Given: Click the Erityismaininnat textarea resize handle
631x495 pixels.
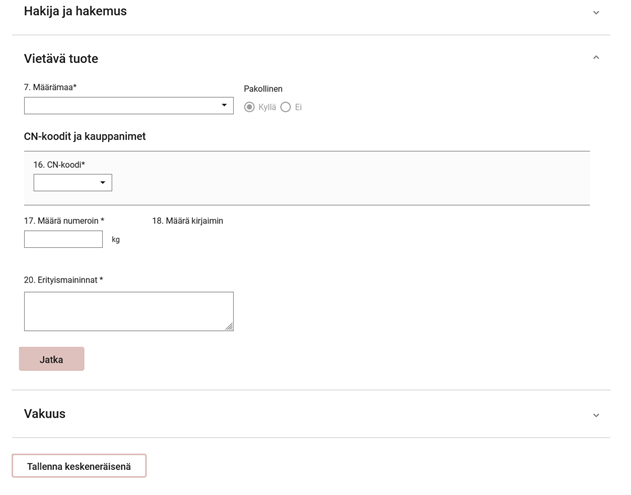Looking at the screenshot, I should [x=229, y=326].
